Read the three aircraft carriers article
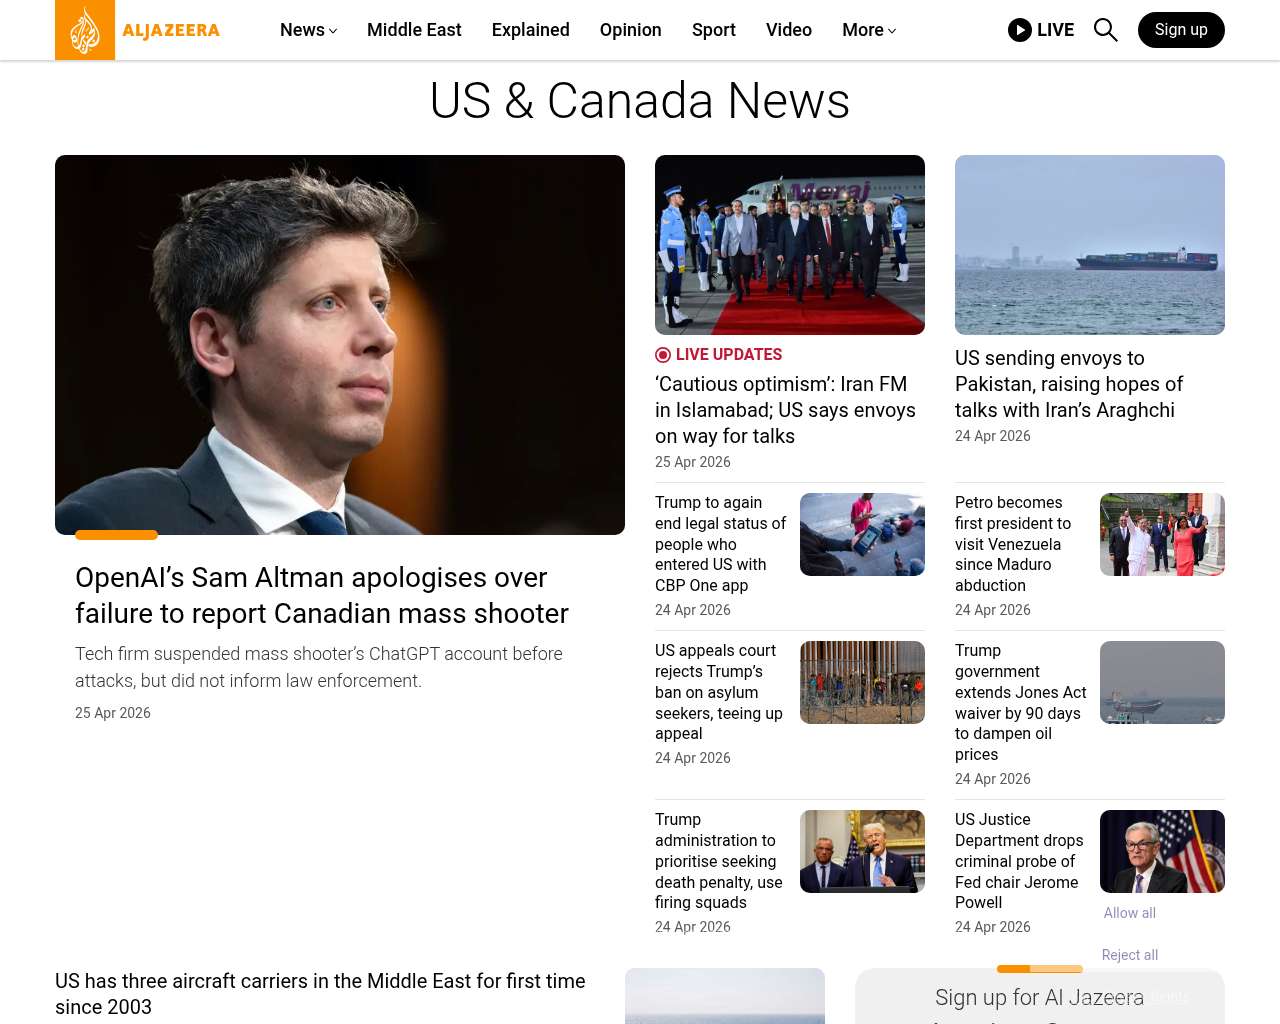1280x1024 pixels. [320, 993]
